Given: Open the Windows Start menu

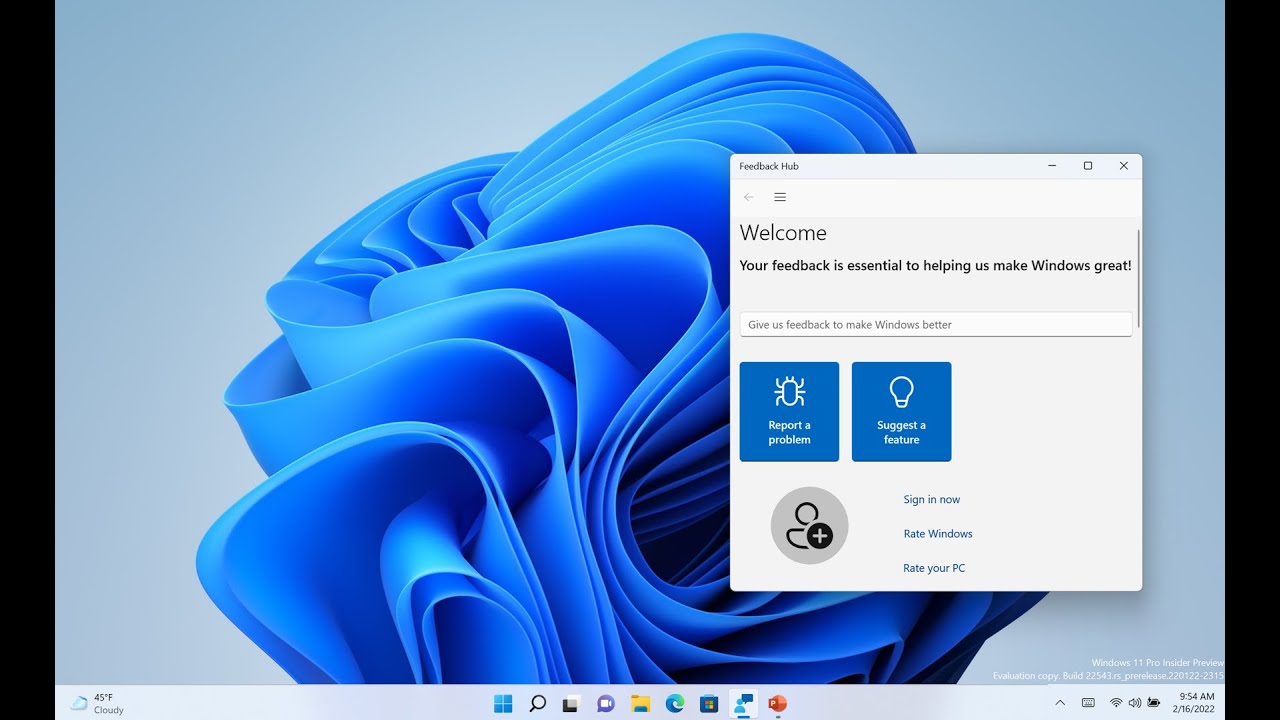Looking at the screenshot, I should pyautogui.click(x=503, y=703).
